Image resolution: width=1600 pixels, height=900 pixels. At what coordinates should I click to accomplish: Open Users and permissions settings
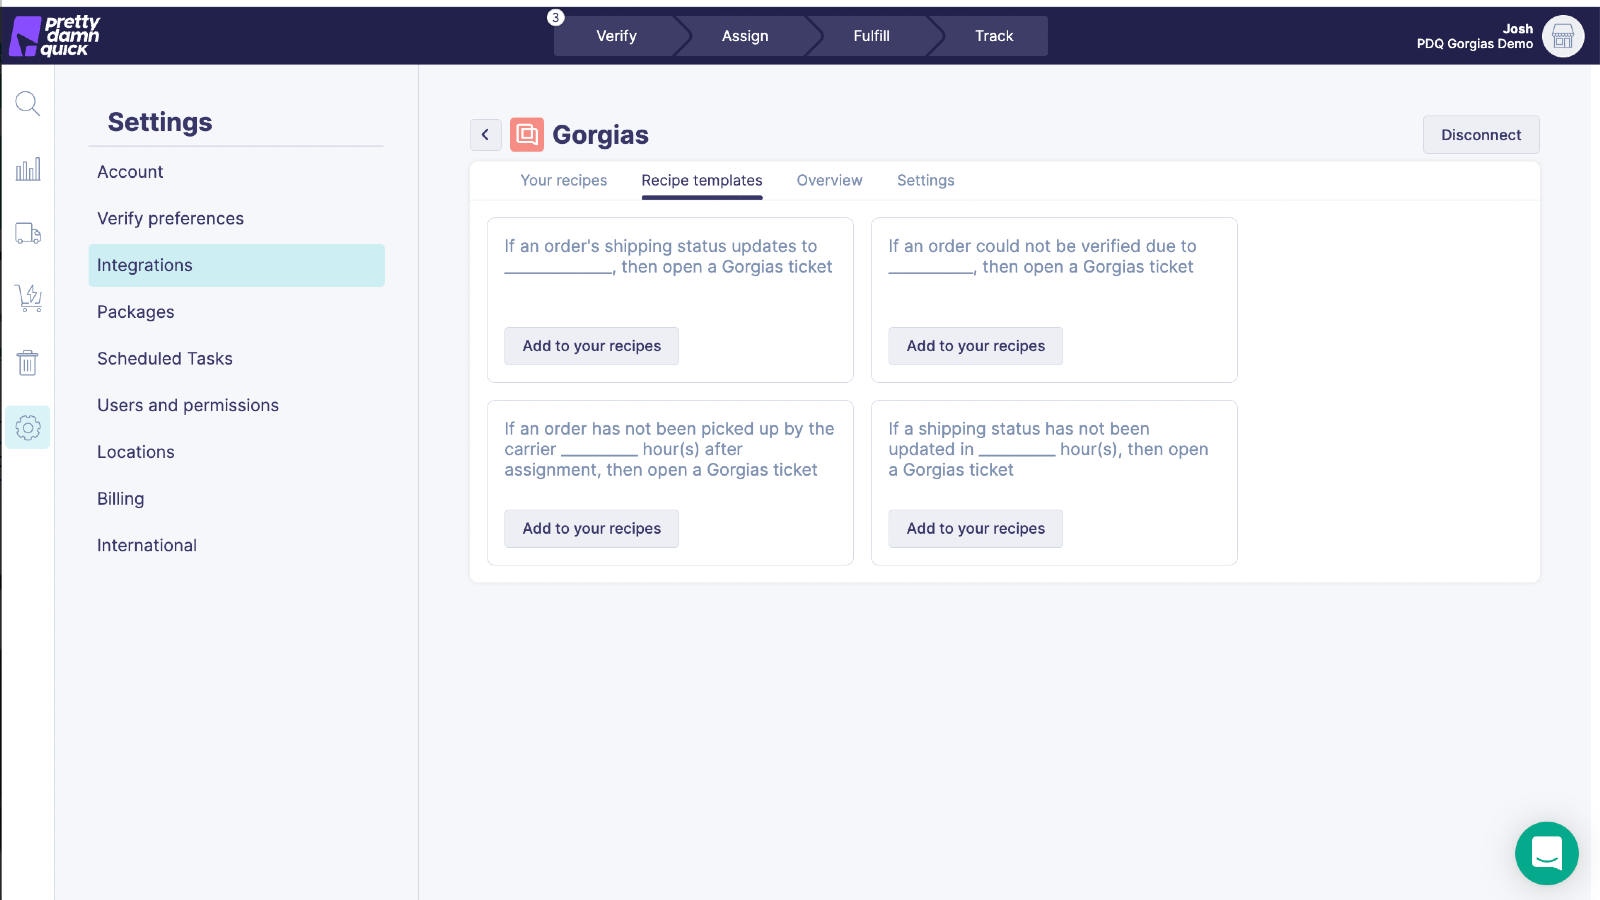click(x=188, y=405)
